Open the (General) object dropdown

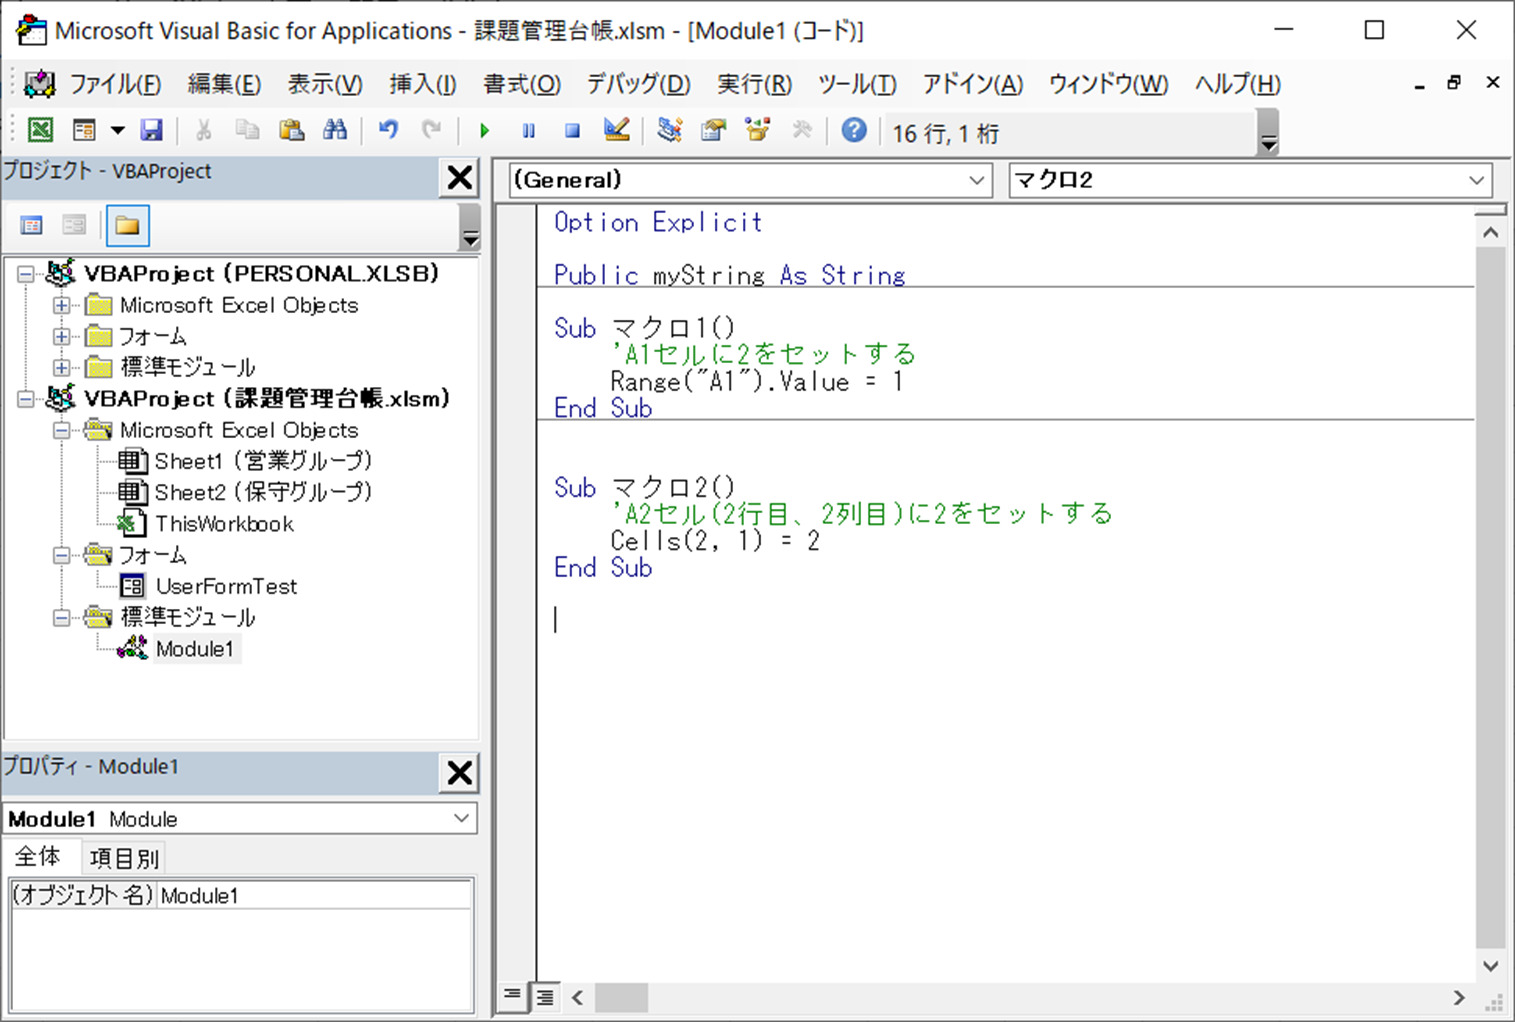tap(975, 180)
